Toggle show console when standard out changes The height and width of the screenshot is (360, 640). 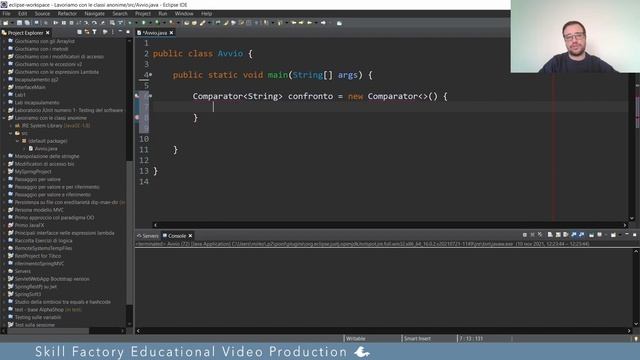click(x=573, y=235)
